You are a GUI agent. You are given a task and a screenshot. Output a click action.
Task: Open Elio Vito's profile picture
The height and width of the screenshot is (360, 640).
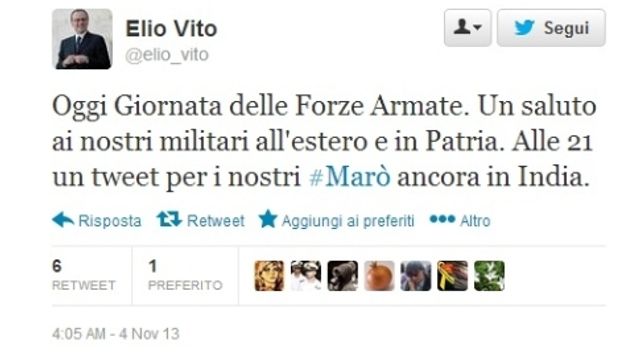point(82,39)
